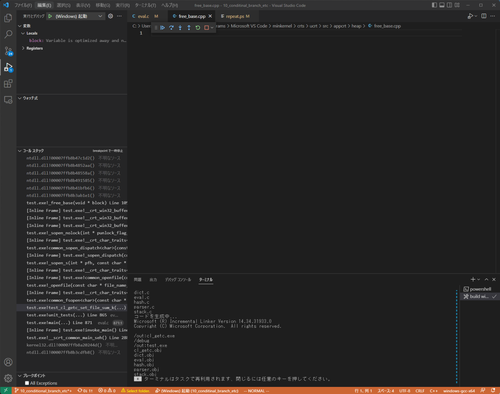500x394 pixels.
Task: Open the ヘルプ(H) menu
Action: [x=169, y=5]
